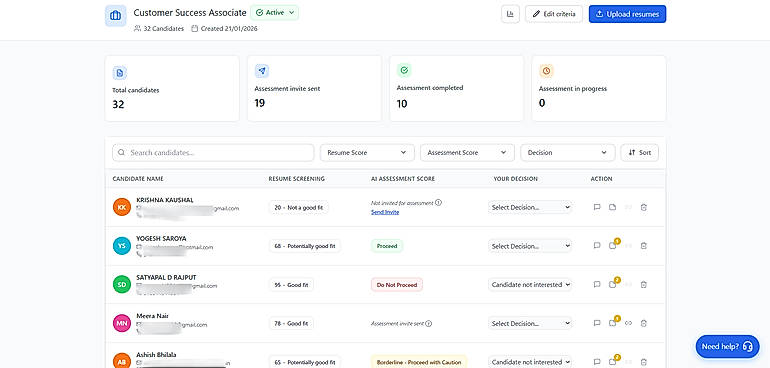Click the '78 - Good fit' score
The image size is (770, 368).
pos(291,323)
